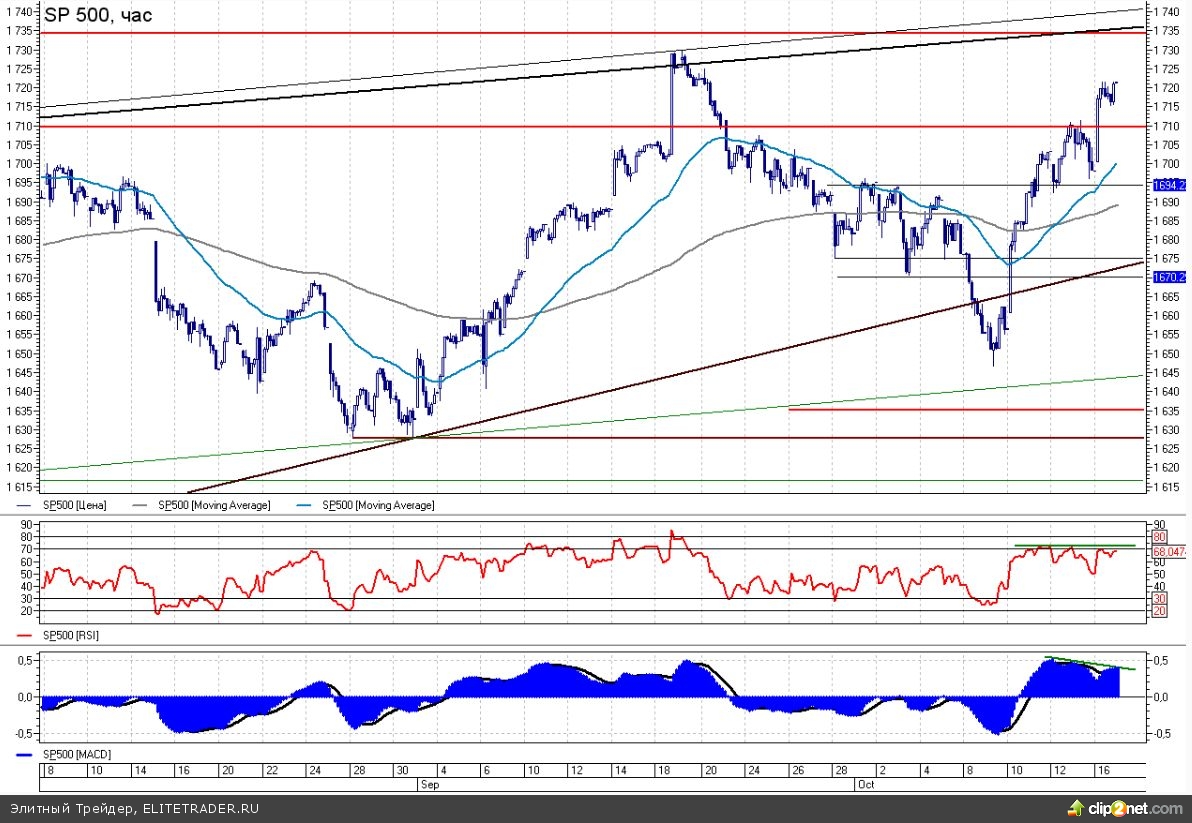Click the RSI current value tag 68.047
1192x823 pixels.
pyautogui.click(x=1169, y=552)
